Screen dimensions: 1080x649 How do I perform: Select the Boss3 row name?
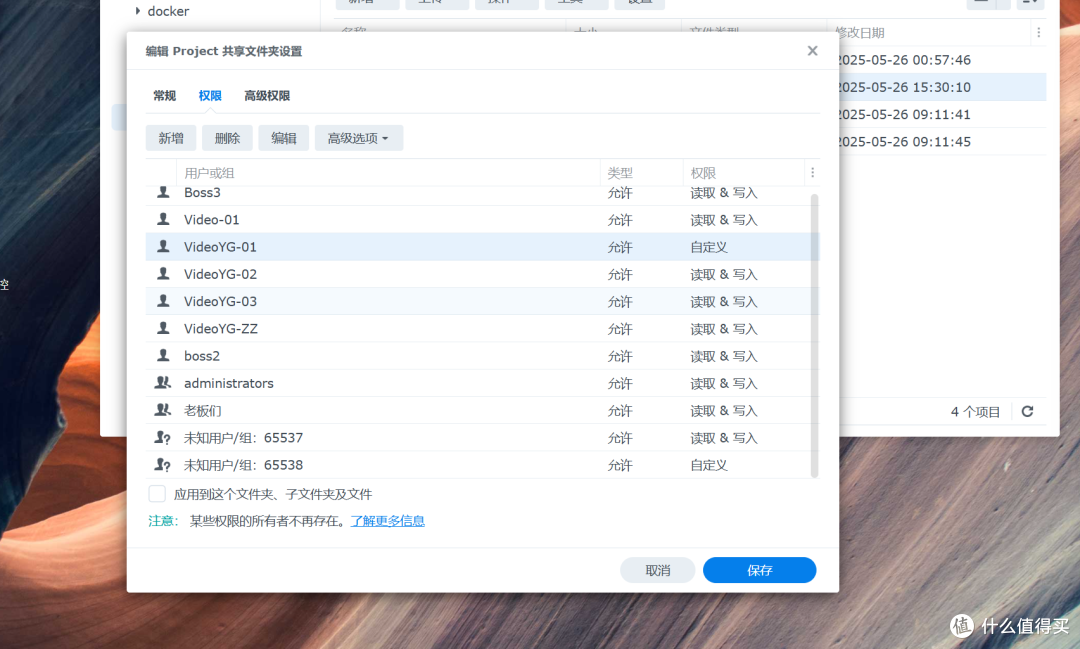tap(202, 192)
